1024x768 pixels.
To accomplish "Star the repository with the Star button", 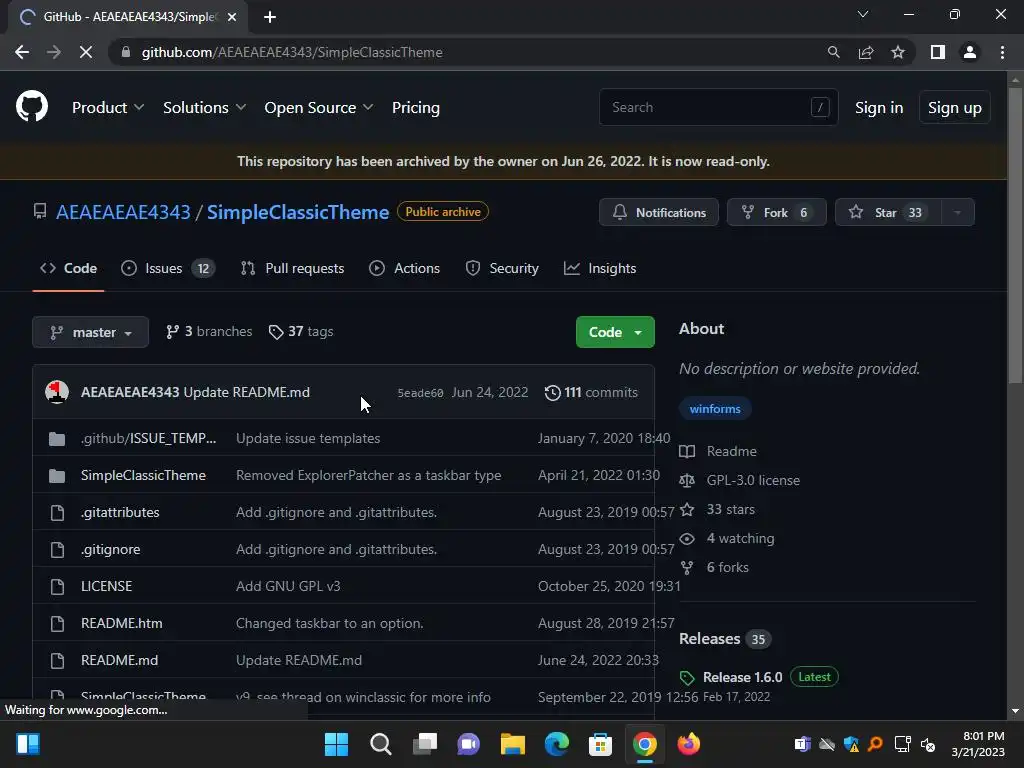I will click(888, 212).
